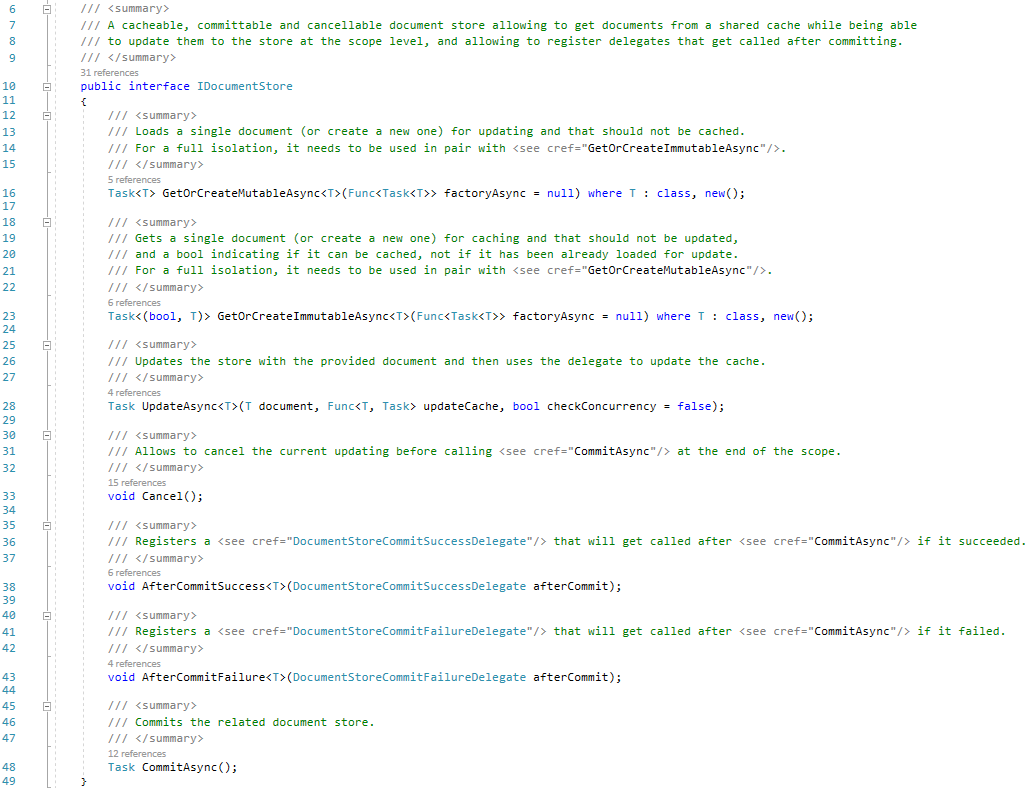Image resolution: width=1036 pixels, height=788 pixels.
Task: Collapse the summary comment at line 35
Action: click(47, 526)
